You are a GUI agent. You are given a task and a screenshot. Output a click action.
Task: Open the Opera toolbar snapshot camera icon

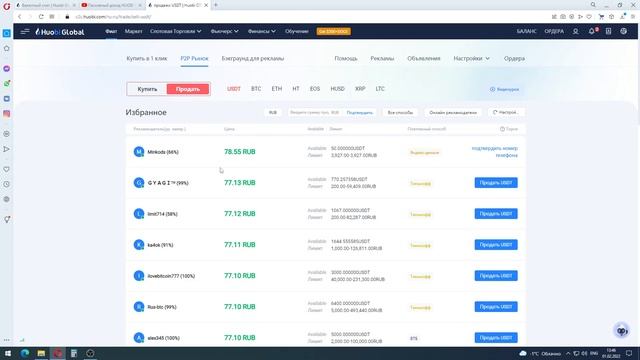coord(562,17)
